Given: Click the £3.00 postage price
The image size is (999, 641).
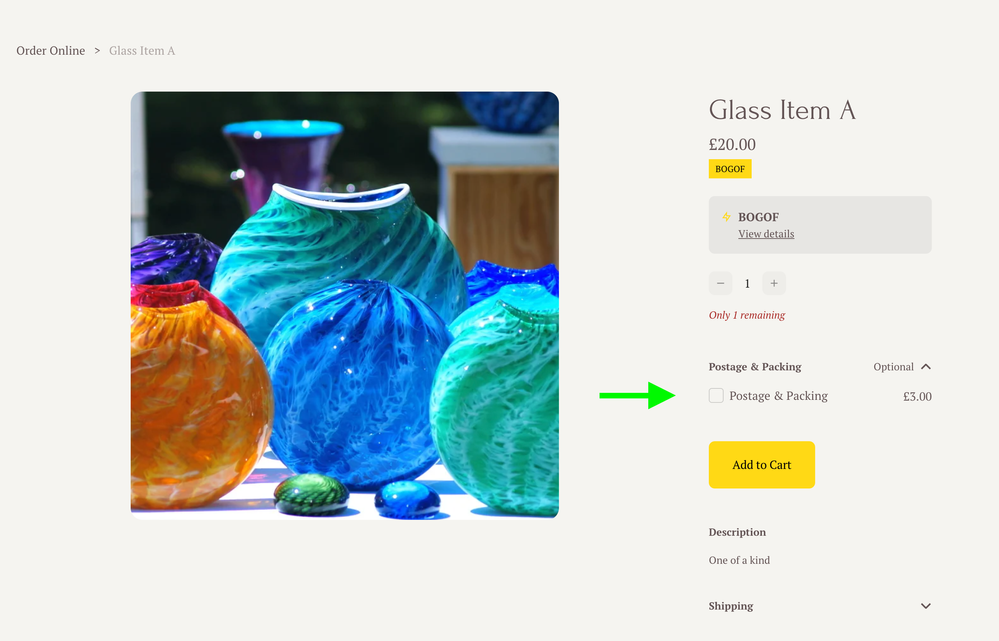Looking at the screenshot, I should pos(917,397).
